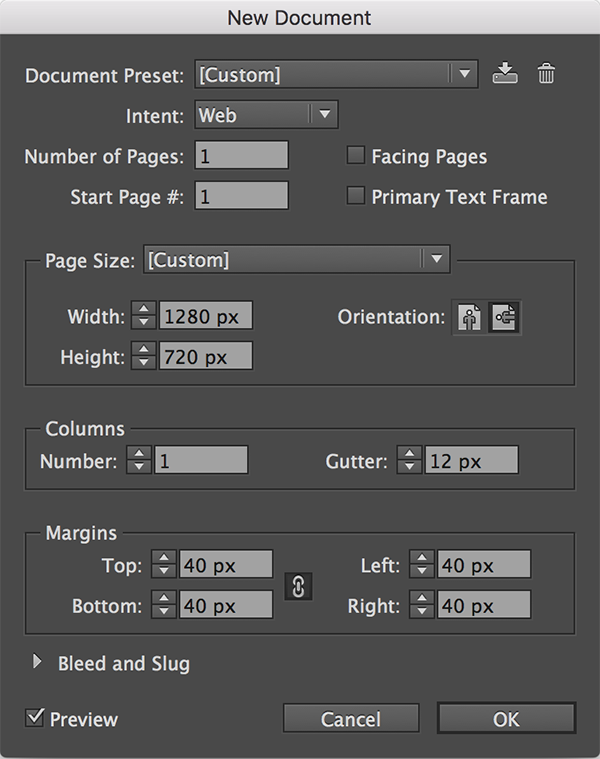Increase Top margin with up arrow

click(164, 557)
